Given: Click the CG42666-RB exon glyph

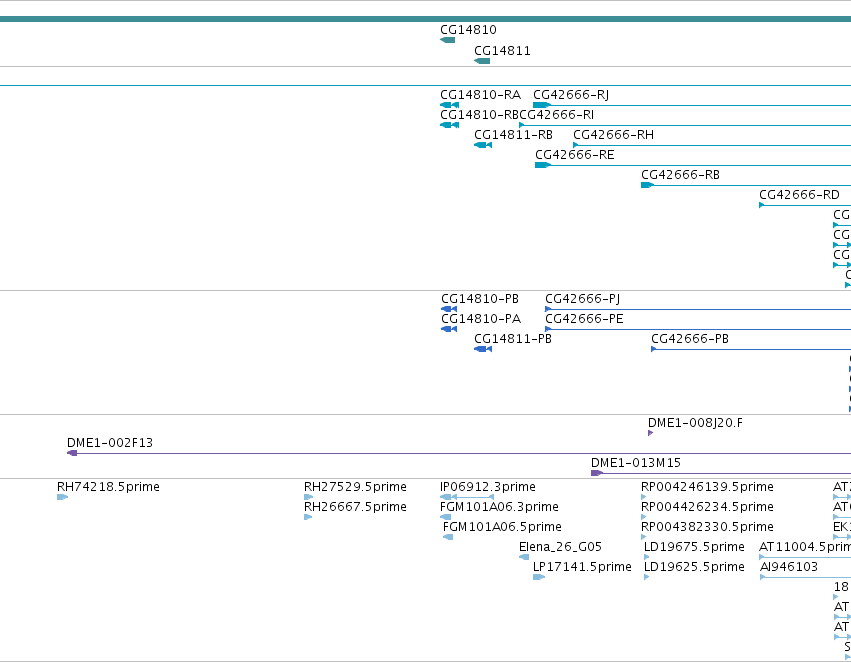Looking at the screenshot, I should 647,185.
